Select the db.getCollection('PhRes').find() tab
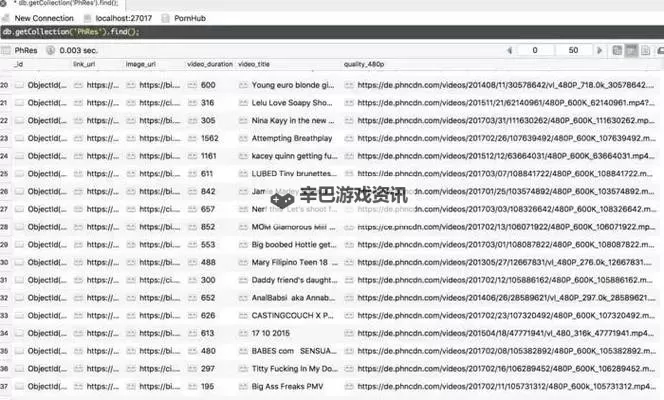Screen dimensions: 664x400 66,3
